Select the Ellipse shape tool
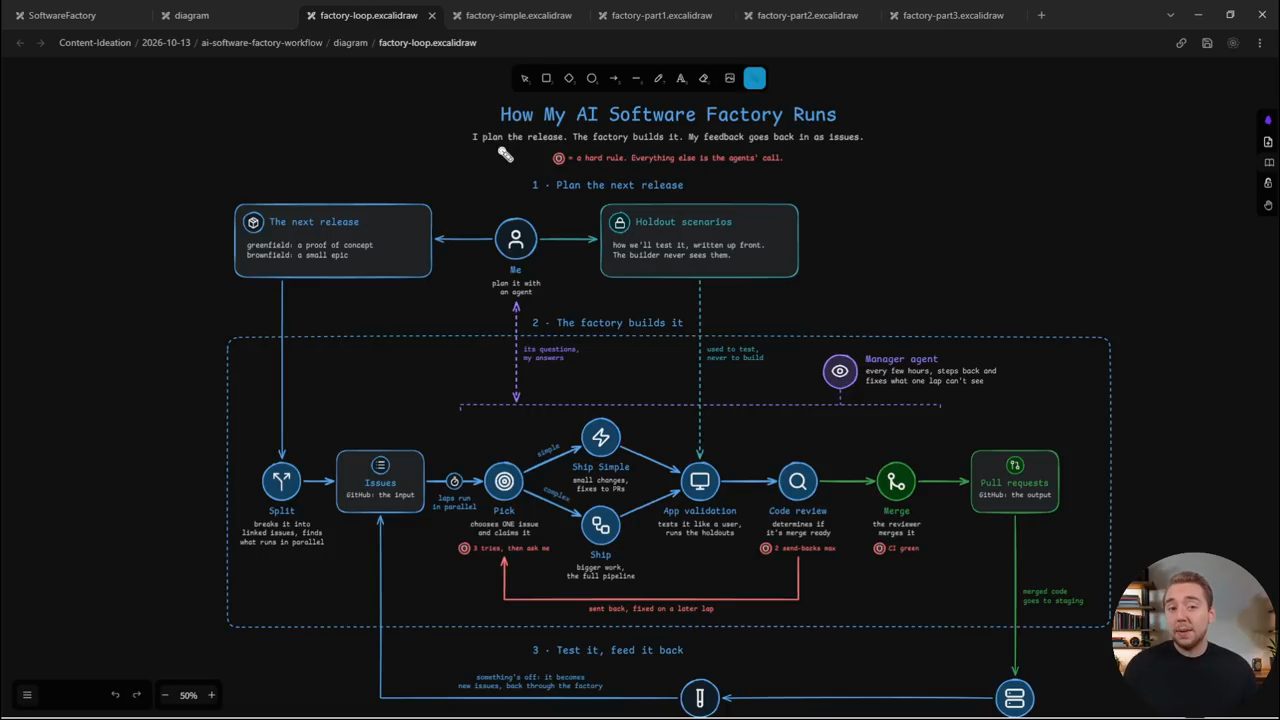The image size is (1280, 720). [x=591, y=78]
